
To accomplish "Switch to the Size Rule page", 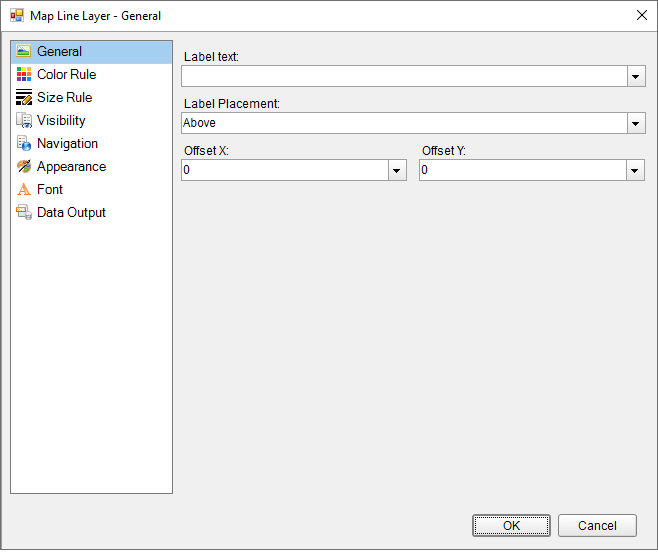I will 91,97.
